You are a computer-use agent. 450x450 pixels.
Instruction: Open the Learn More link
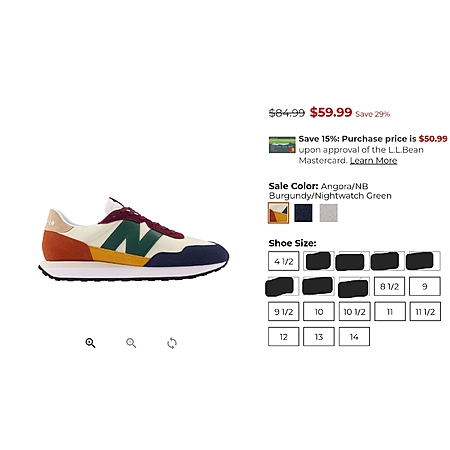pos(373,161)
